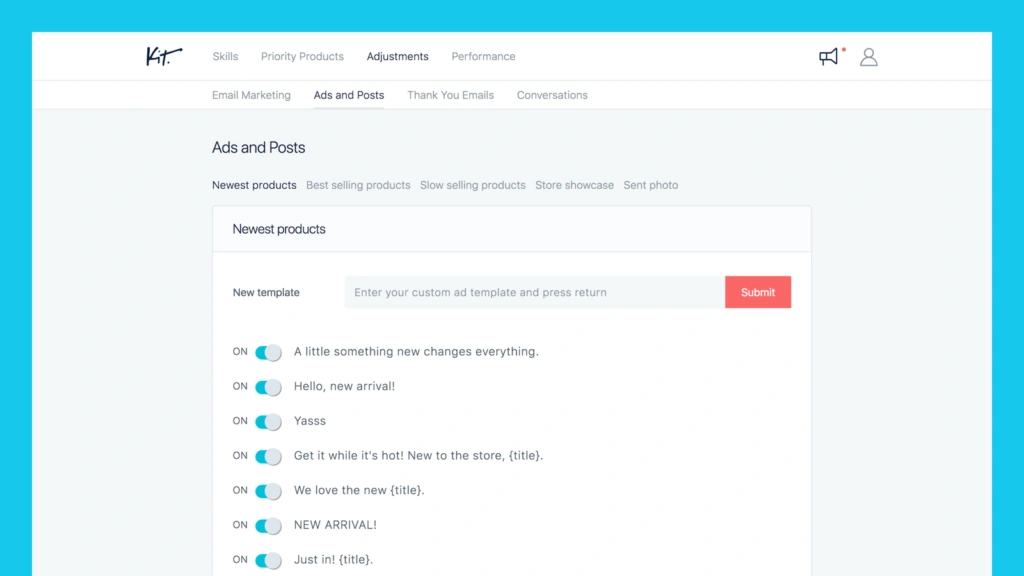Switch off 'We love the new {title}'
This screenshot has width=1024, height=576.
(x=268, y=491)
